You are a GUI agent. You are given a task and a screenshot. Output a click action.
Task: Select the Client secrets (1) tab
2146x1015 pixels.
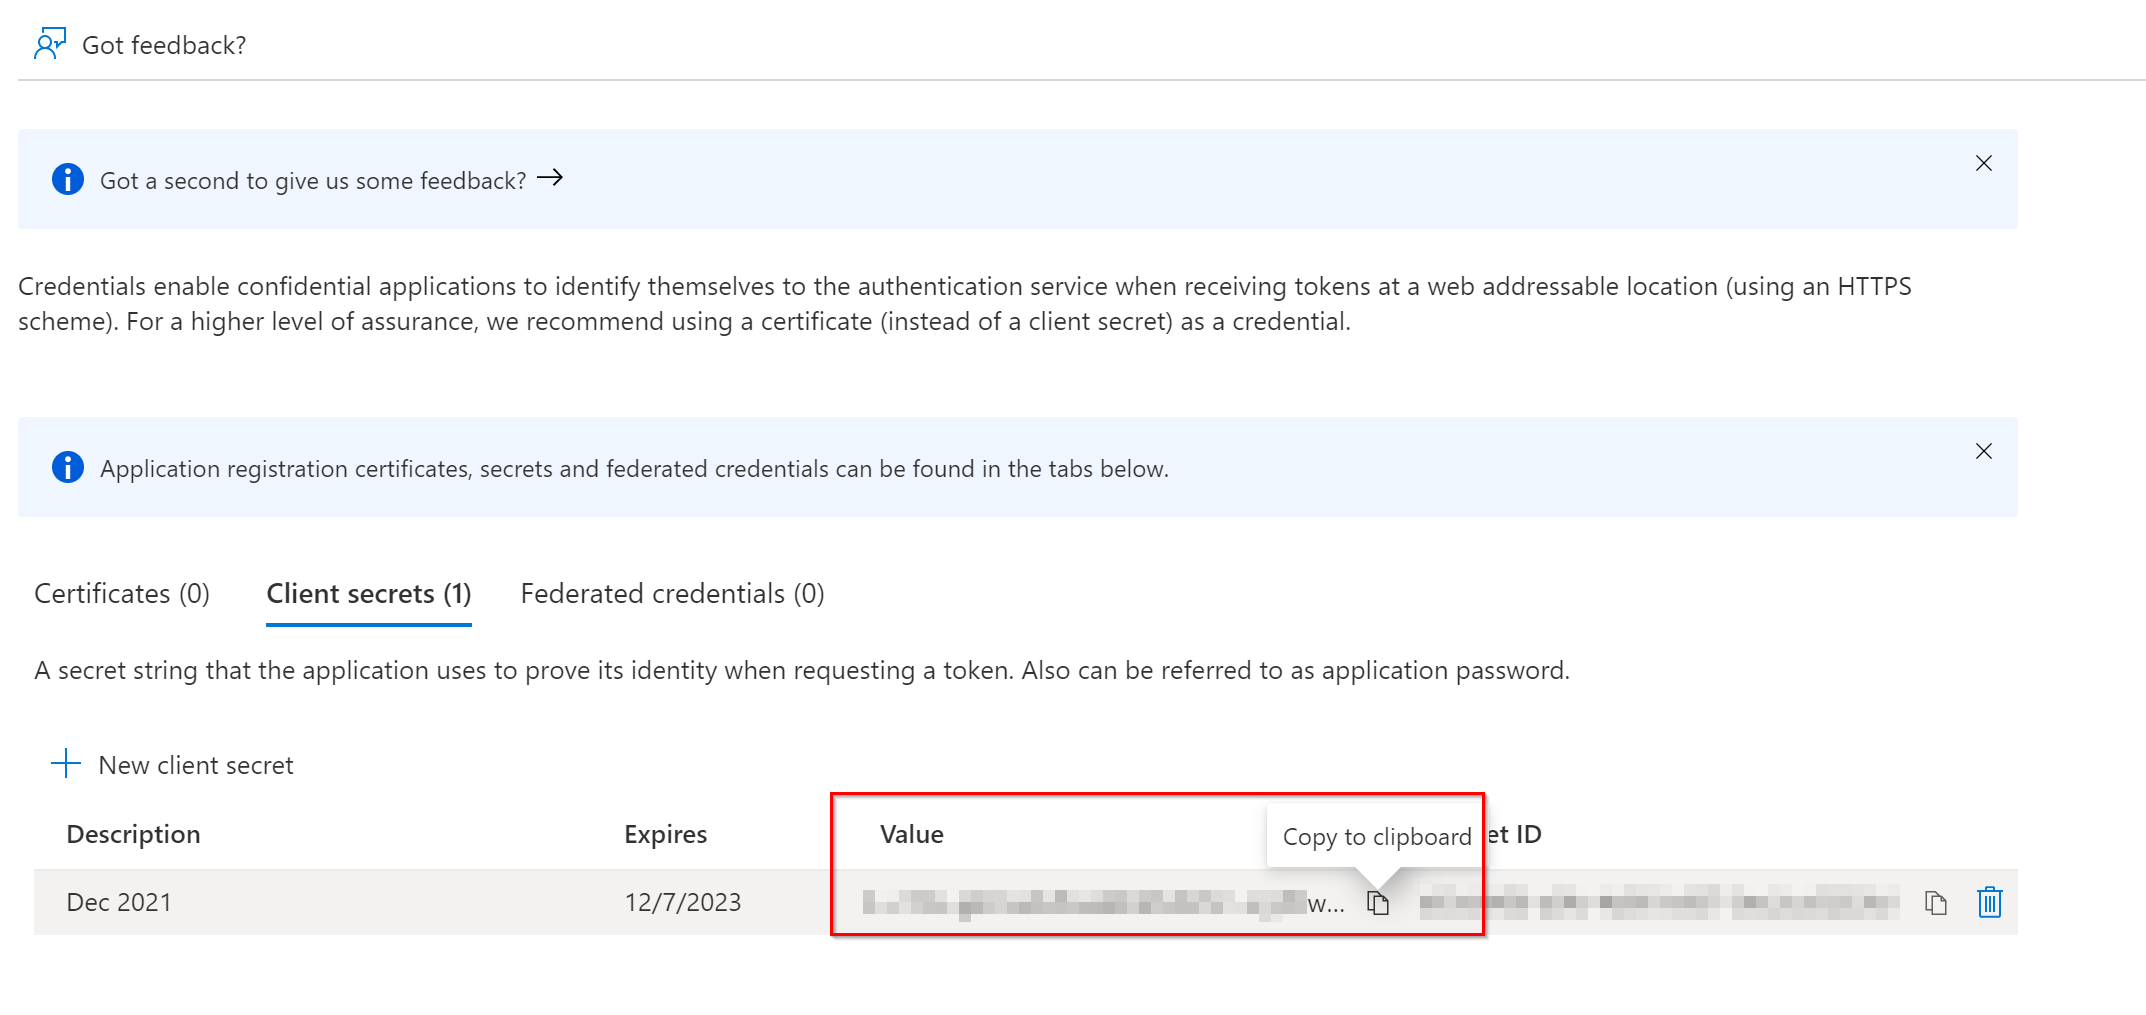(369, 594)
